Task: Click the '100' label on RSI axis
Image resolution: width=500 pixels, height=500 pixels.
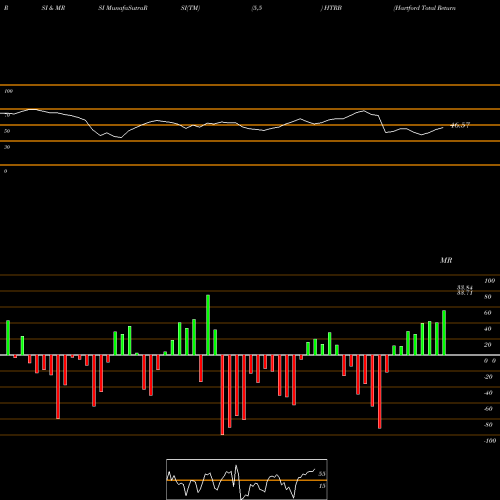Action: coord(9,91)
